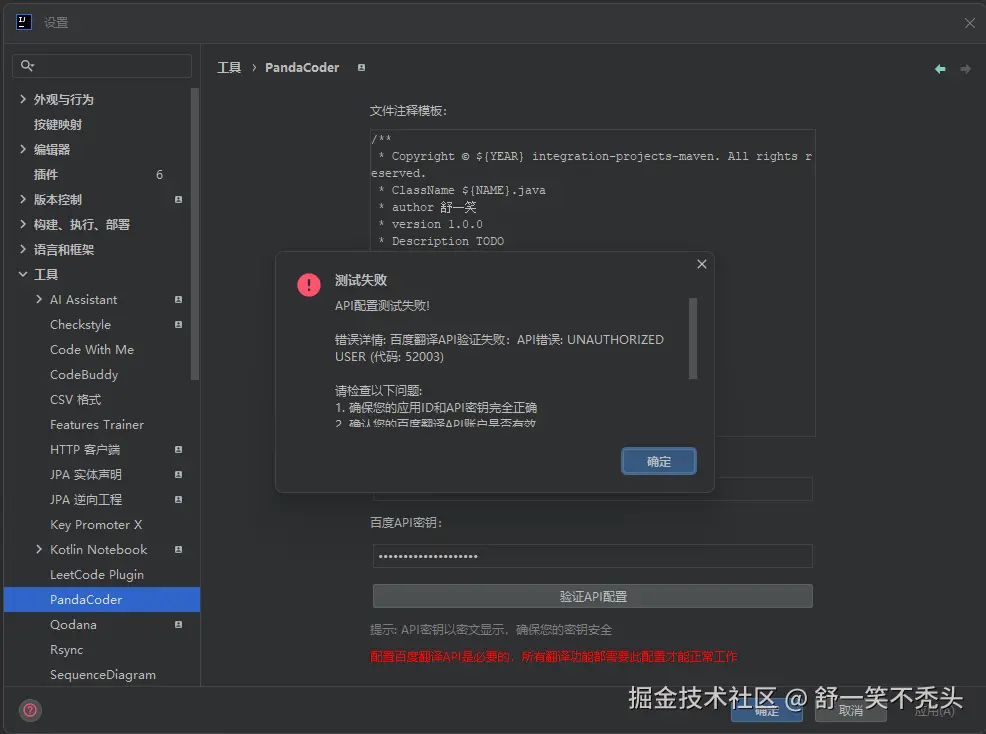Click project-level icon beside JPA 逆向工程
The height and width of the screenshot is (734, 986).
coord(179,499)
